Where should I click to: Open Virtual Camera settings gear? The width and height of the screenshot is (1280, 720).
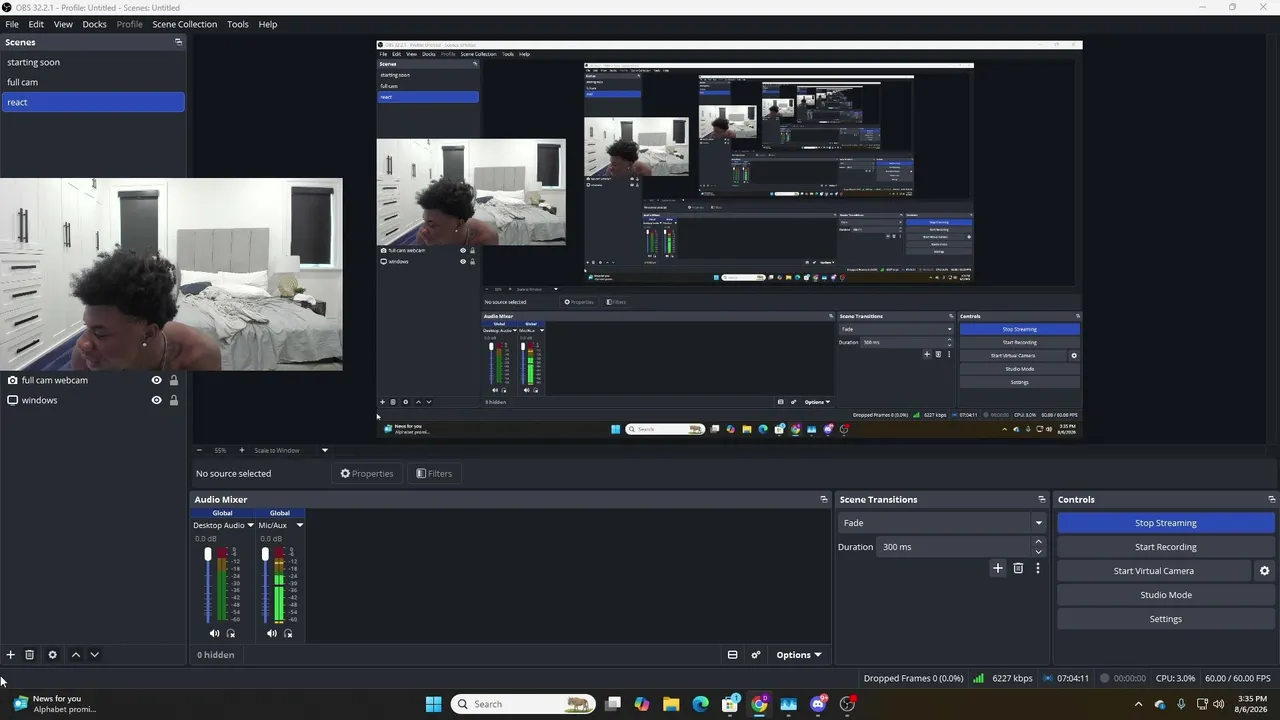point(1264,571)
